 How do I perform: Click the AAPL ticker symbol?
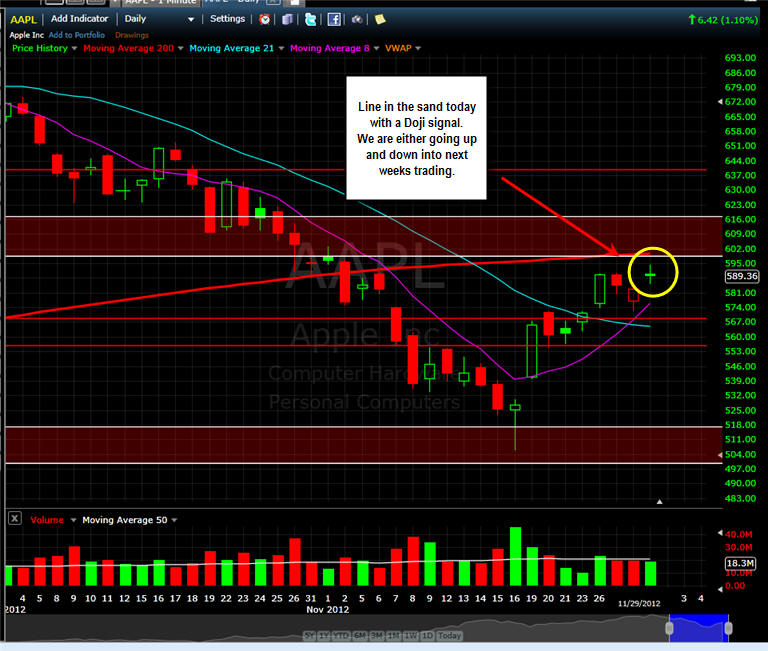pos(23,20)
